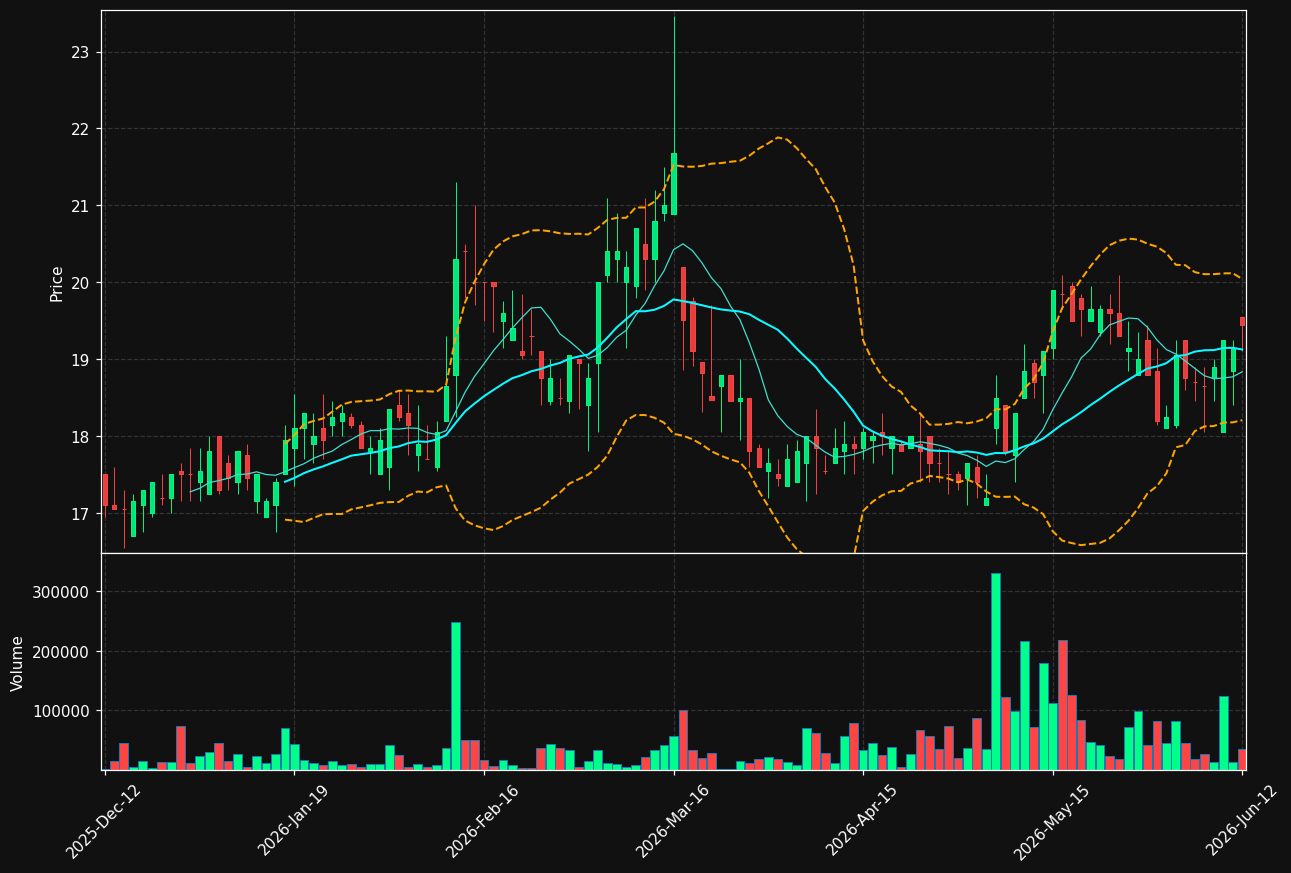Click the volume tick label 200000

coord(61,652)
